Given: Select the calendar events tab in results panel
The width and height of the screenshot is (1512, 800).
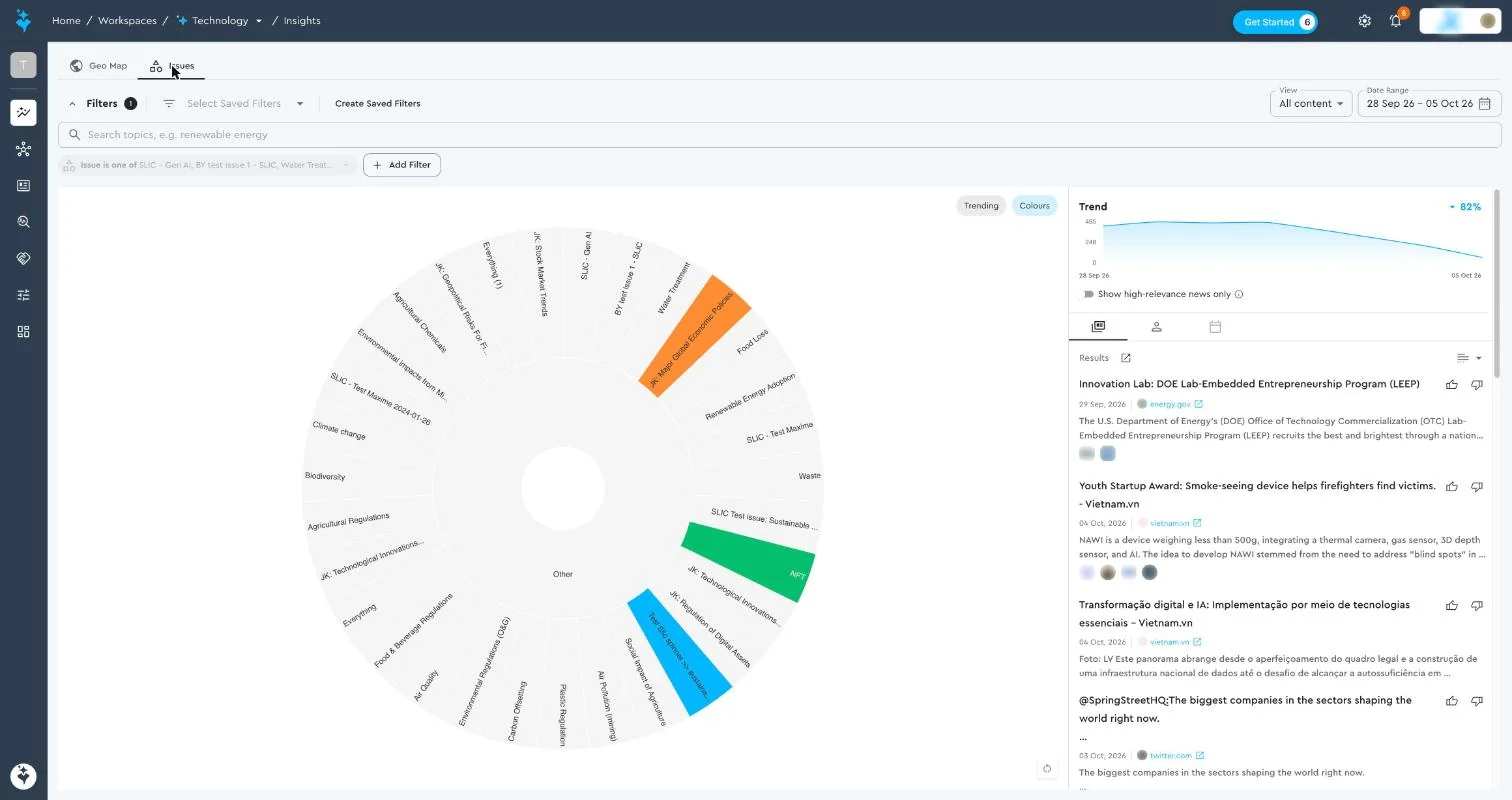Looking at the screenshot, I should [1215, 327].
